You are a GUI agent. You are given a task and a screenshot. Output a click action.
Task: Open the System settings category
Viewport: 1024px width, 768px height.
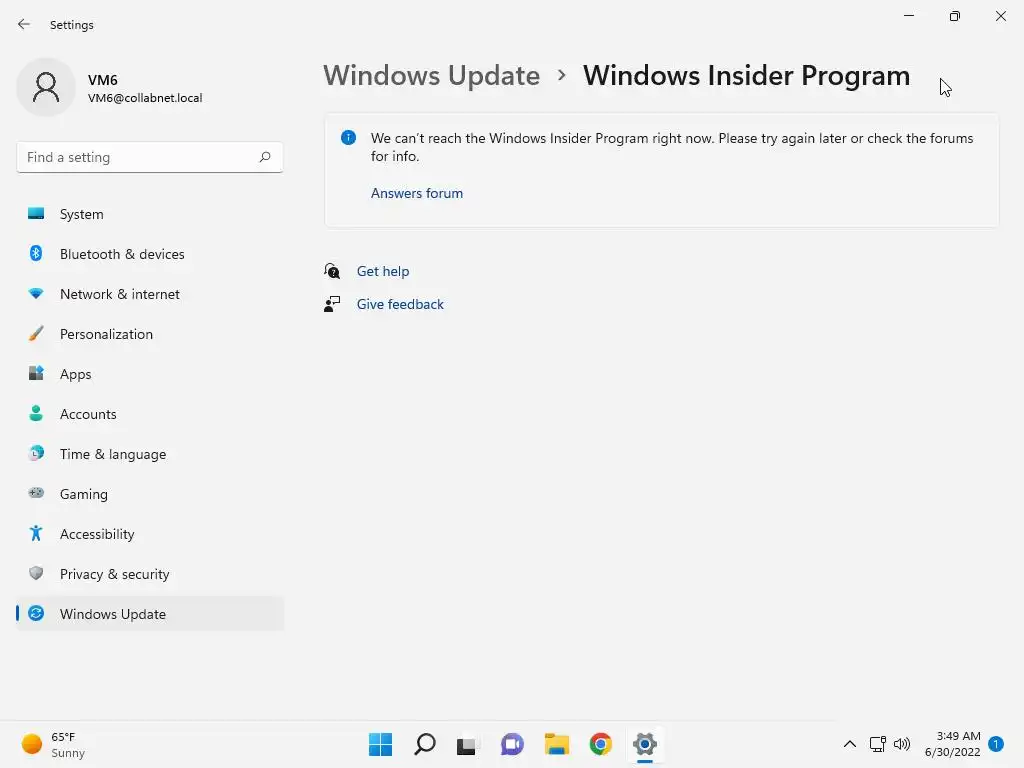(81, 214)
